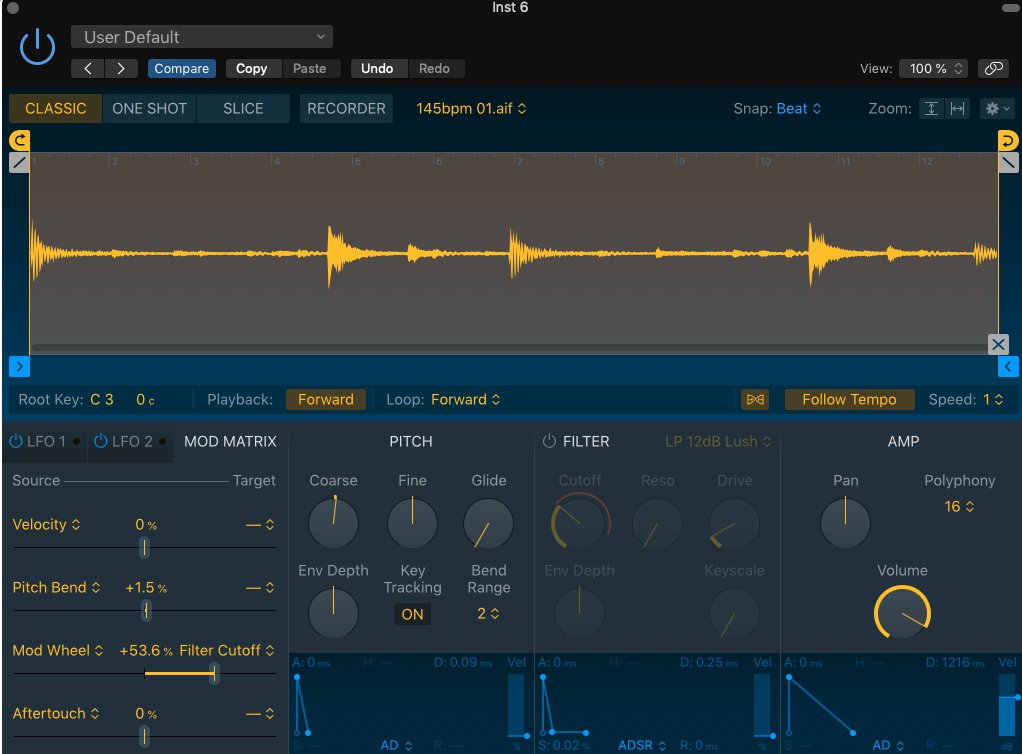Expand the Polyphony 16 dropdown
The image size is (1022, 754).
pos(959,507)
